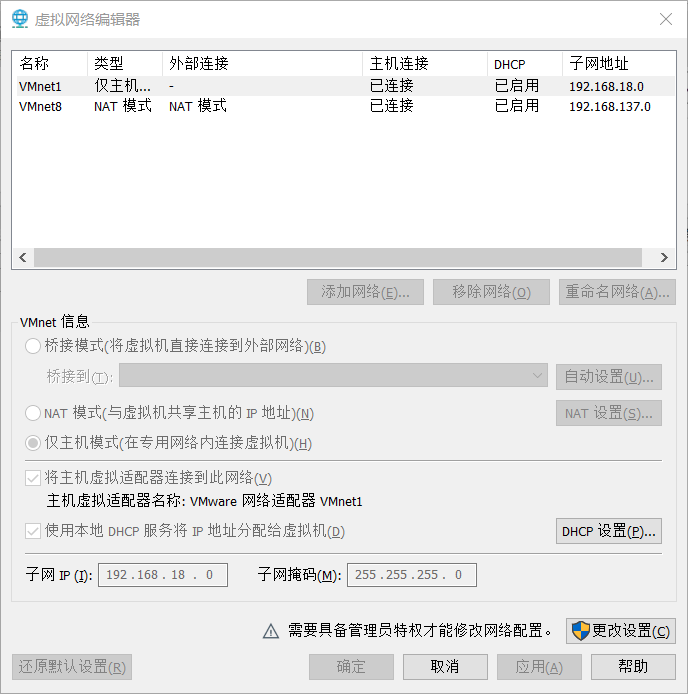Open DHCP 设置(P) dialog
Viewport: 688px width, 694px height.
[x=609, y=531]
